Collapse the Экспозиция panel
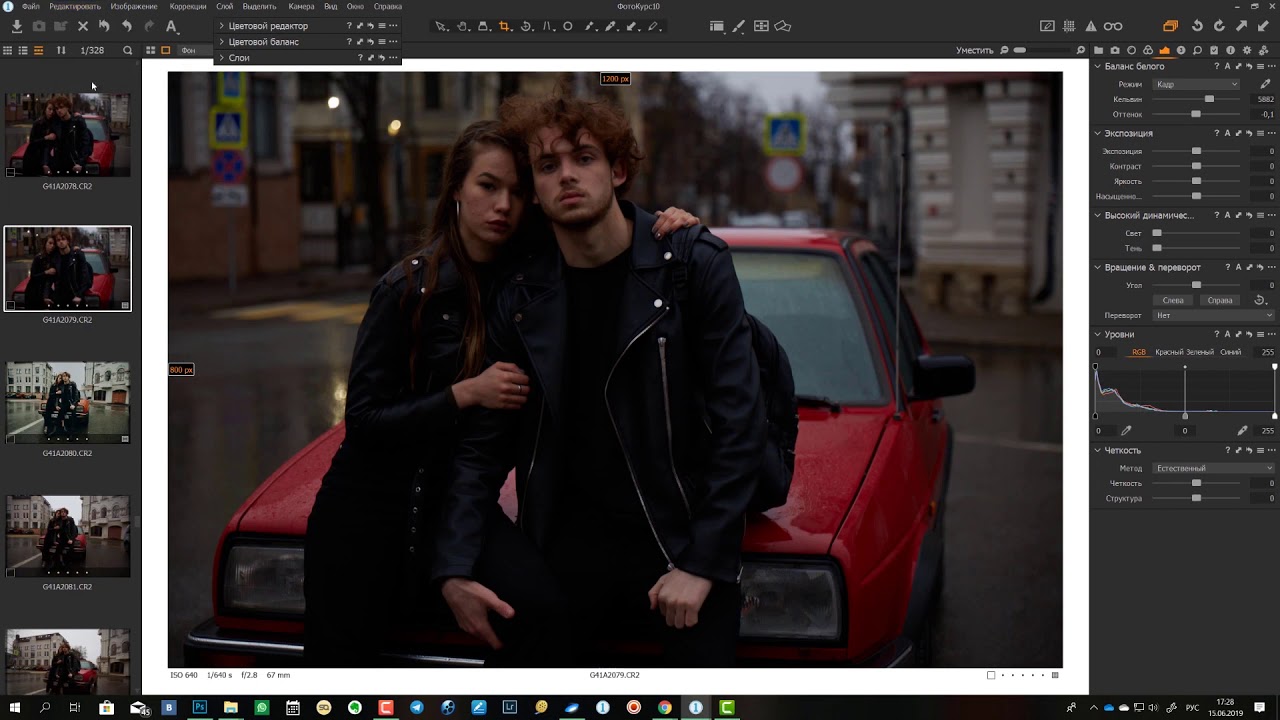This screenshot has height=720, width=1280. [1097, 133]
